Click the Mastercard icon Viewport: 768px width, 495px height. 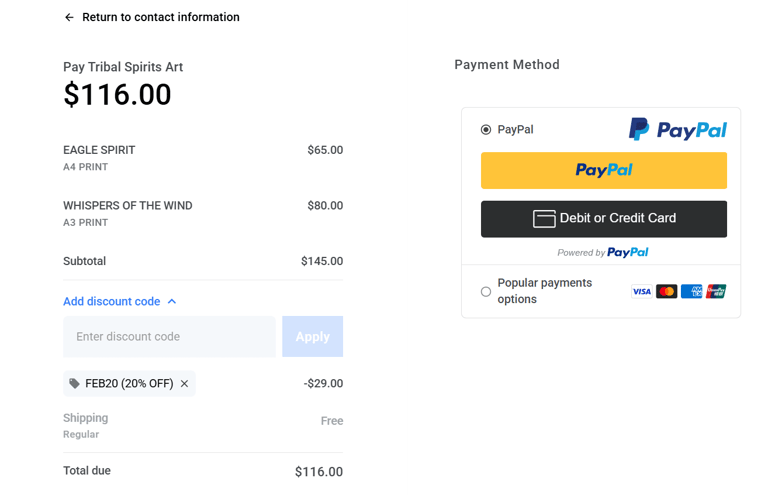coord(666,291)
